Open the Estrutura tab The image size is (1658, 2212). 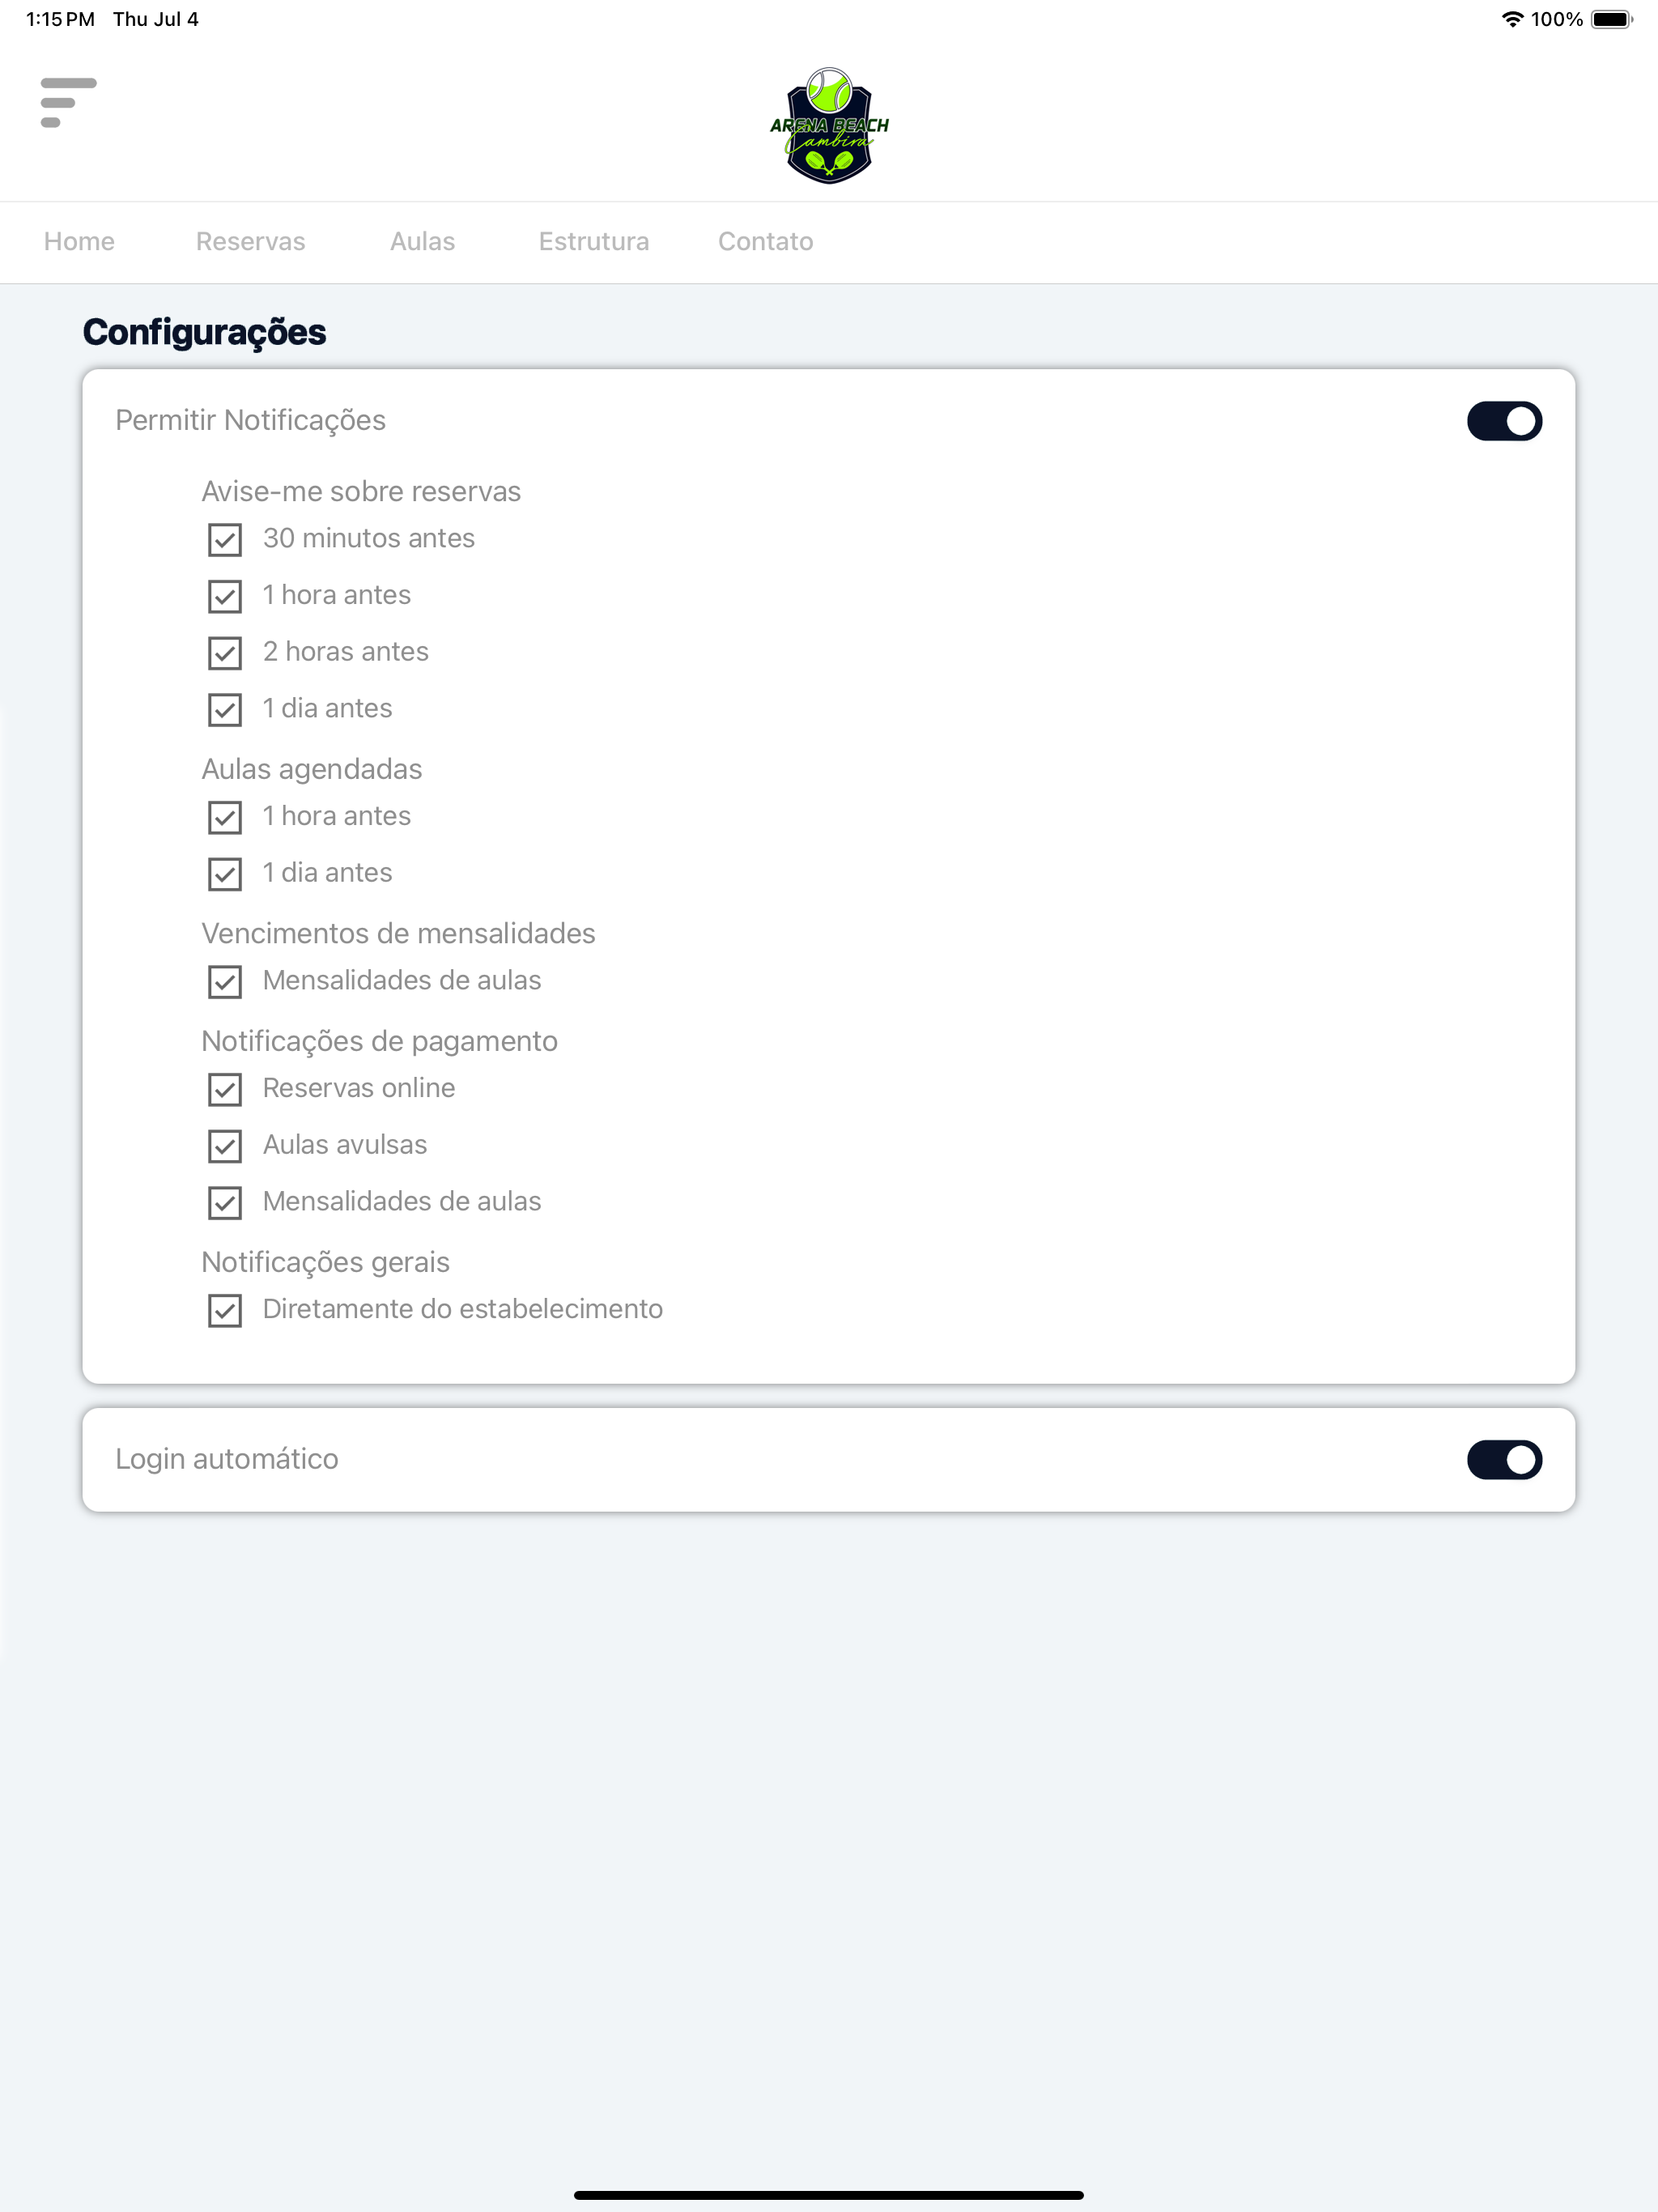(x=594, y=242)
